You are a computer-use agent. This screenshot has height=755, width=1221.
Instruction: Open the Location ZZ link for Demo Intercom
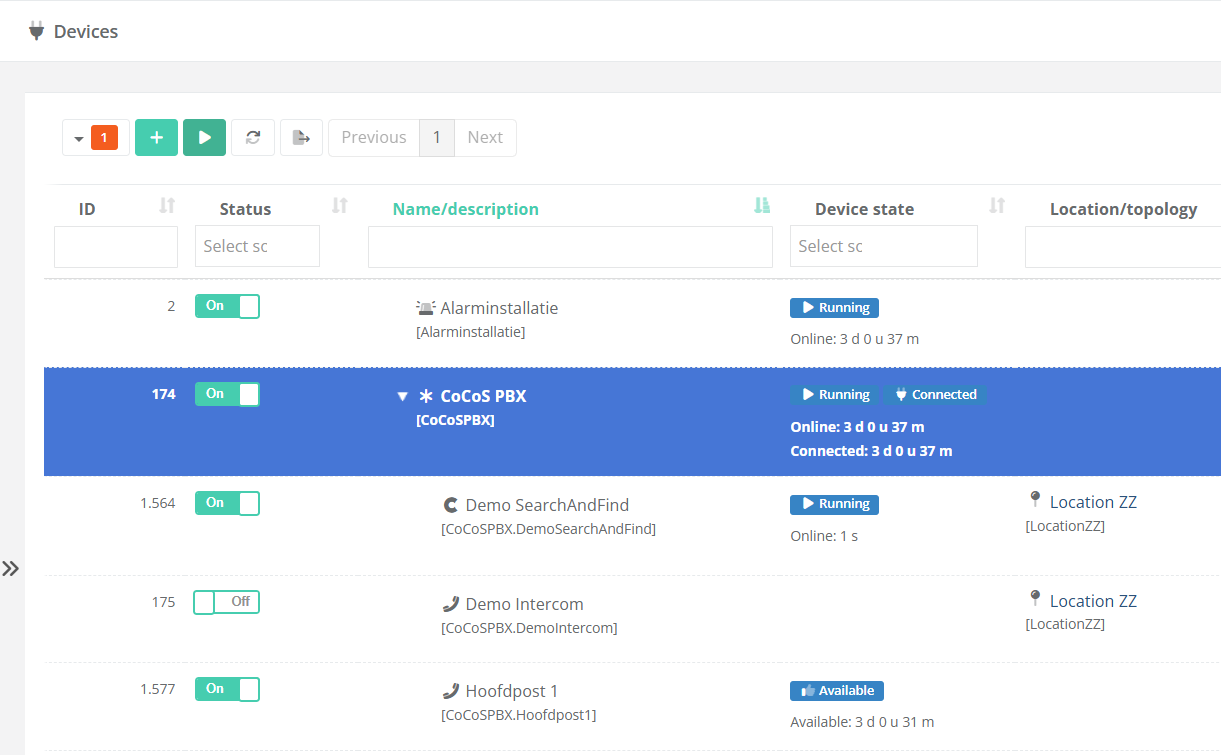tap(1093, 601)
